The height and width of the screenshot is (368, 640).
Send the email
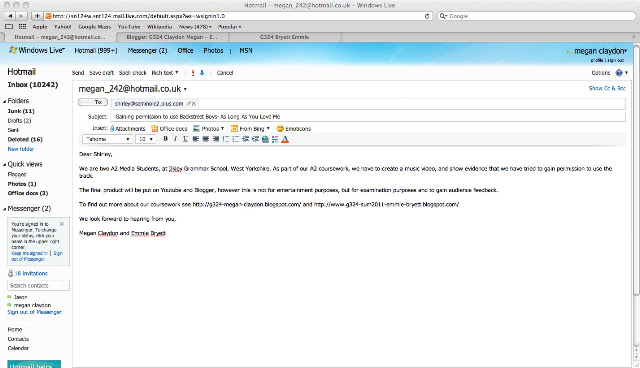click(78, 73)
